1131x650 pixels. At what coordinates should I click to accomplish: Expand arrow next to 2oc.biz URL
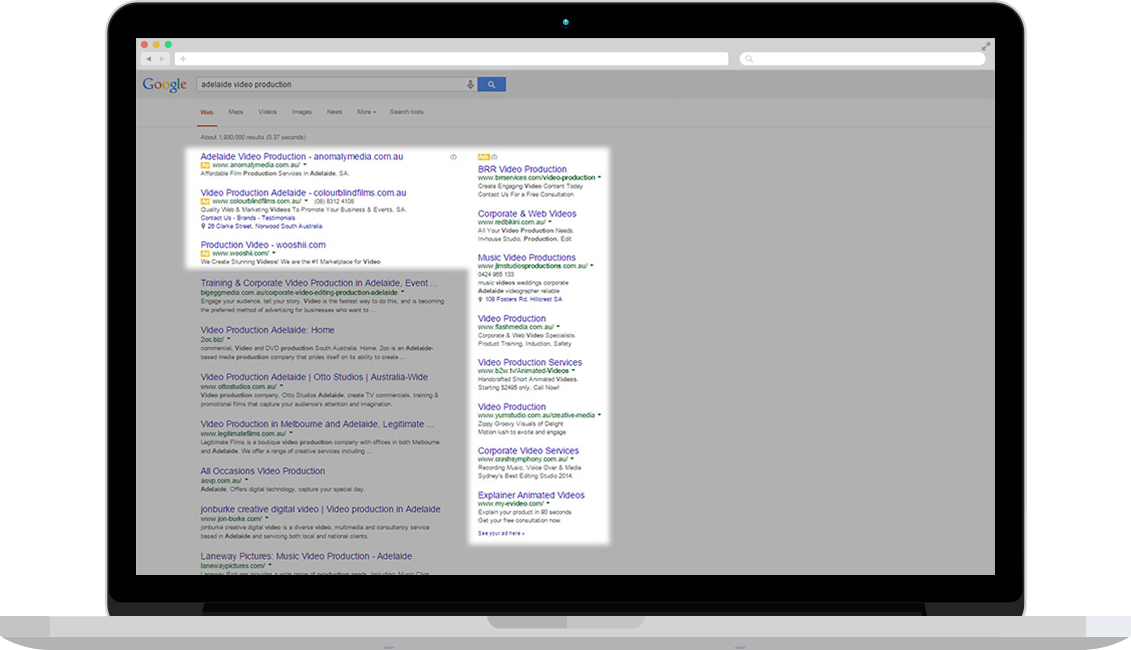(x=229, y=339)
